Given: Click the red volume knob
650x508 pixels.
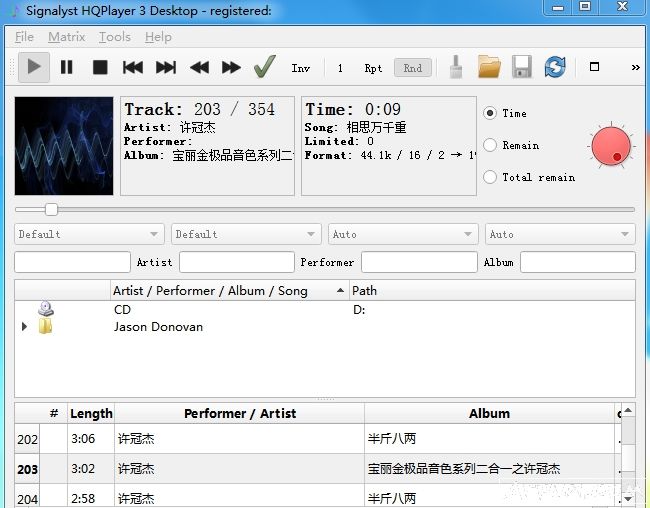Looking at the screenshot, I should 611,146.
